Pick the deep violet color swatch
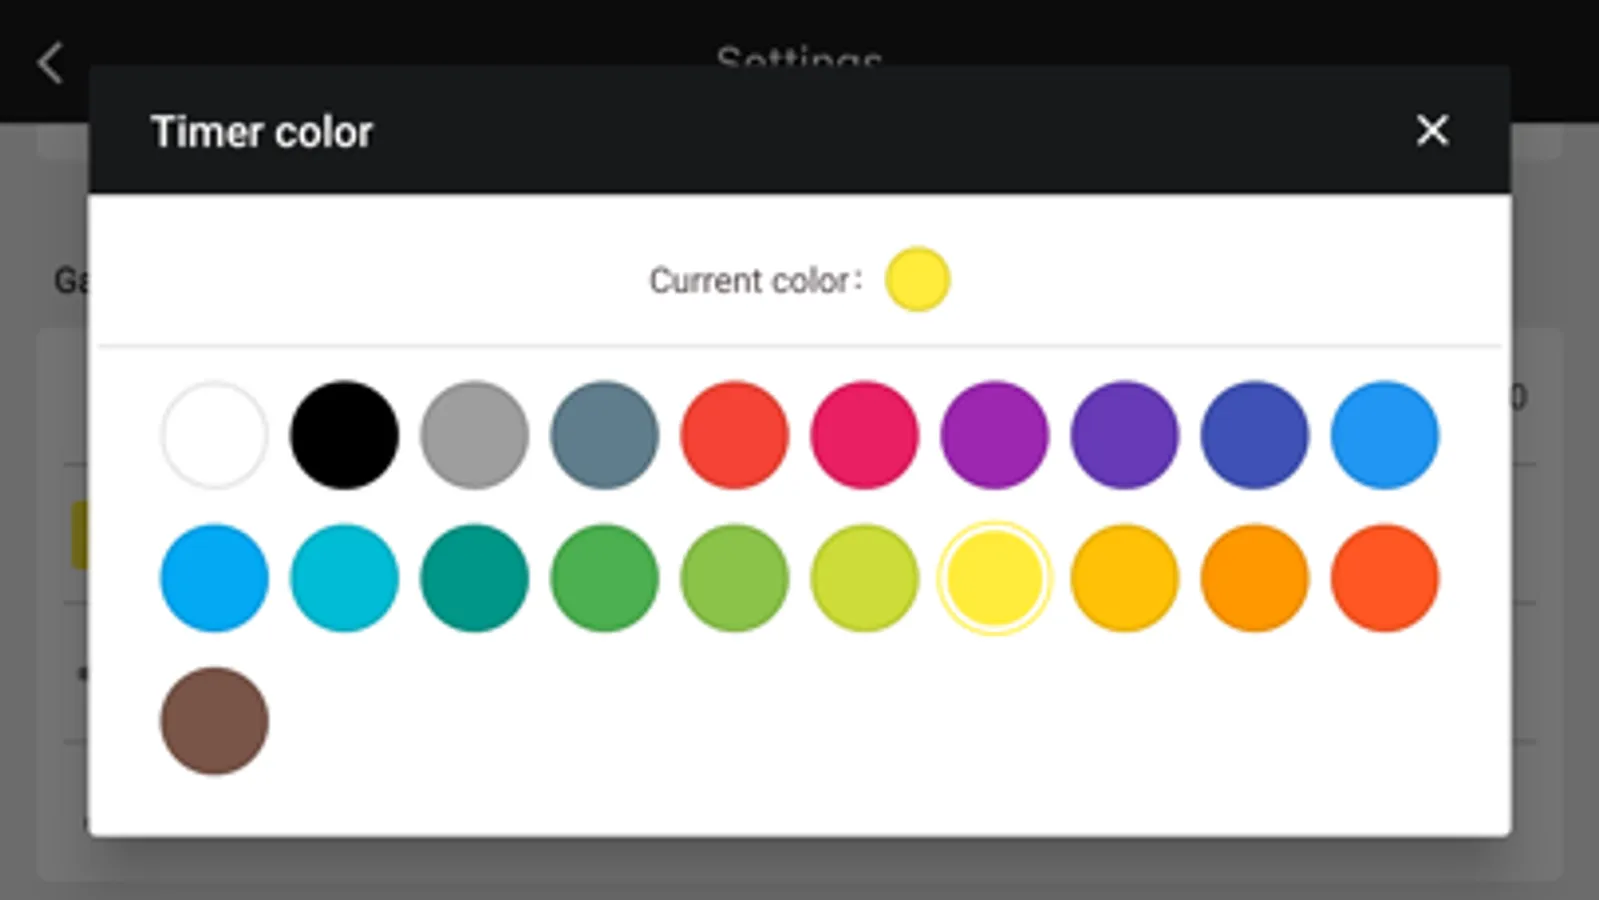The width and height of the screenshot is (1599, 900). pos(1124,435)
